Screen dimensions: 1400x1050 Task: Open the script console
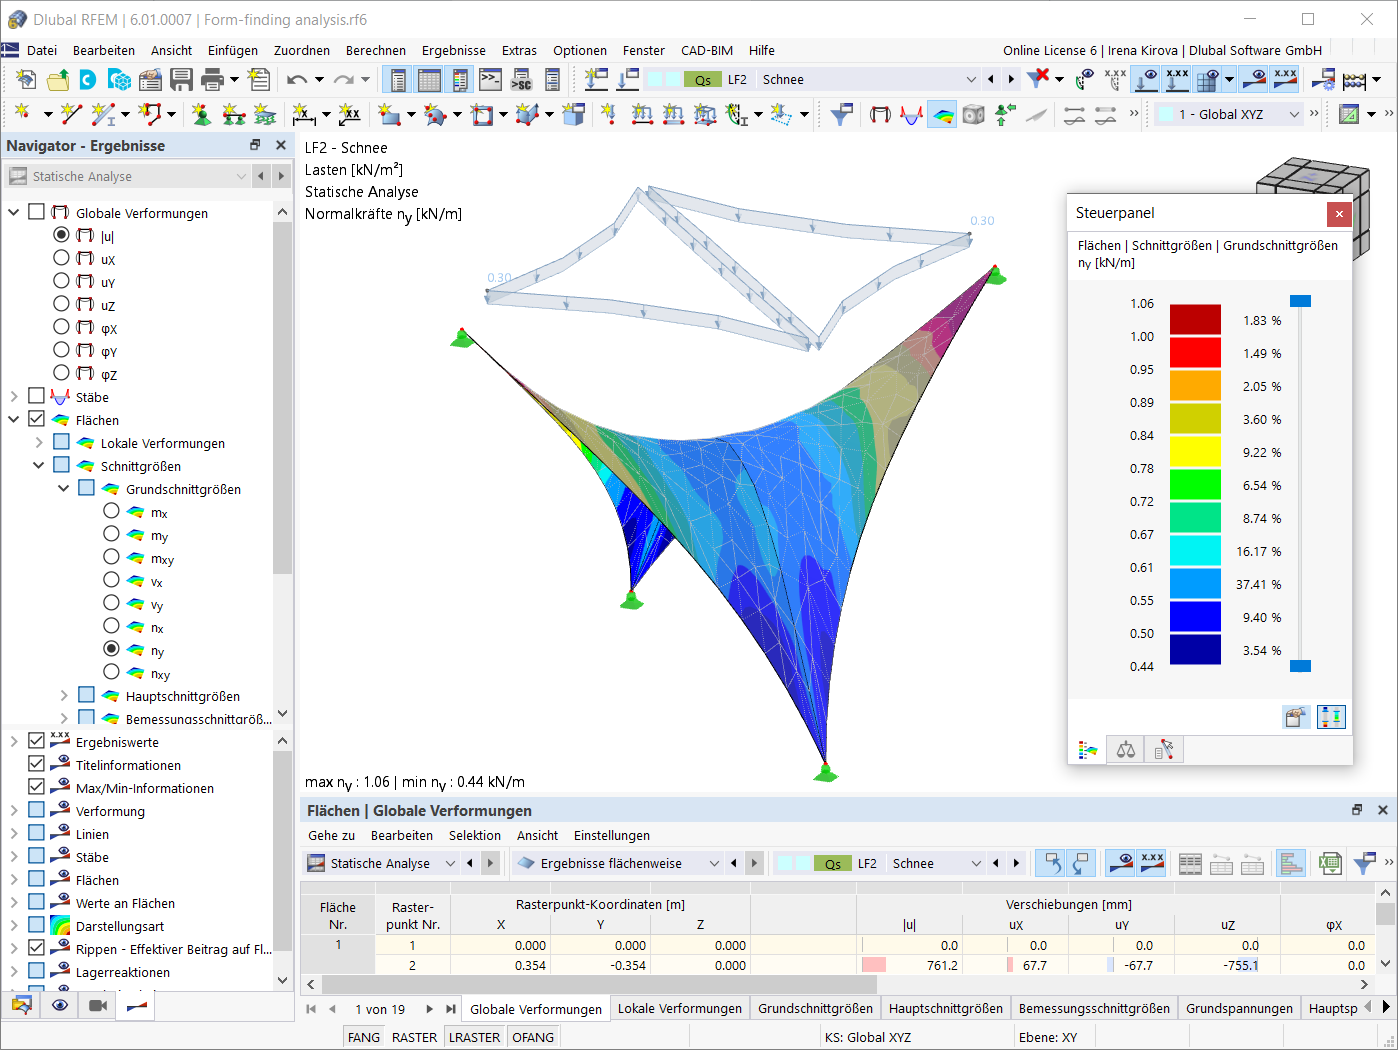490,80
